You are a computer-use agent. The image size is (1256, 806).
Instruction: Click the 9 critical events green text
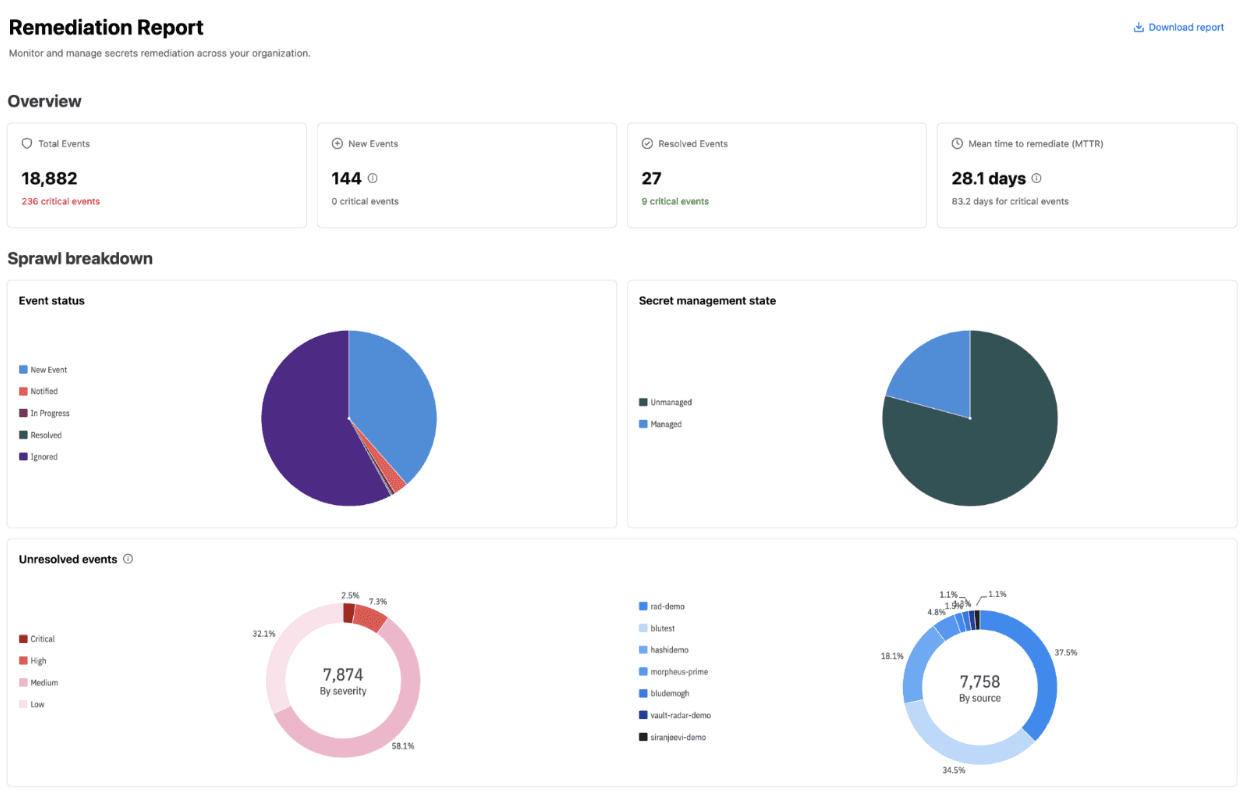coord(674,201)
